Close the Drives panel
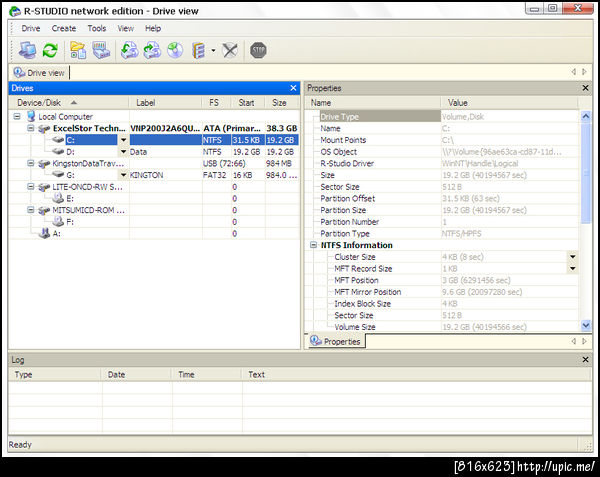The image size is (600, 477). [x=293, y=88]
